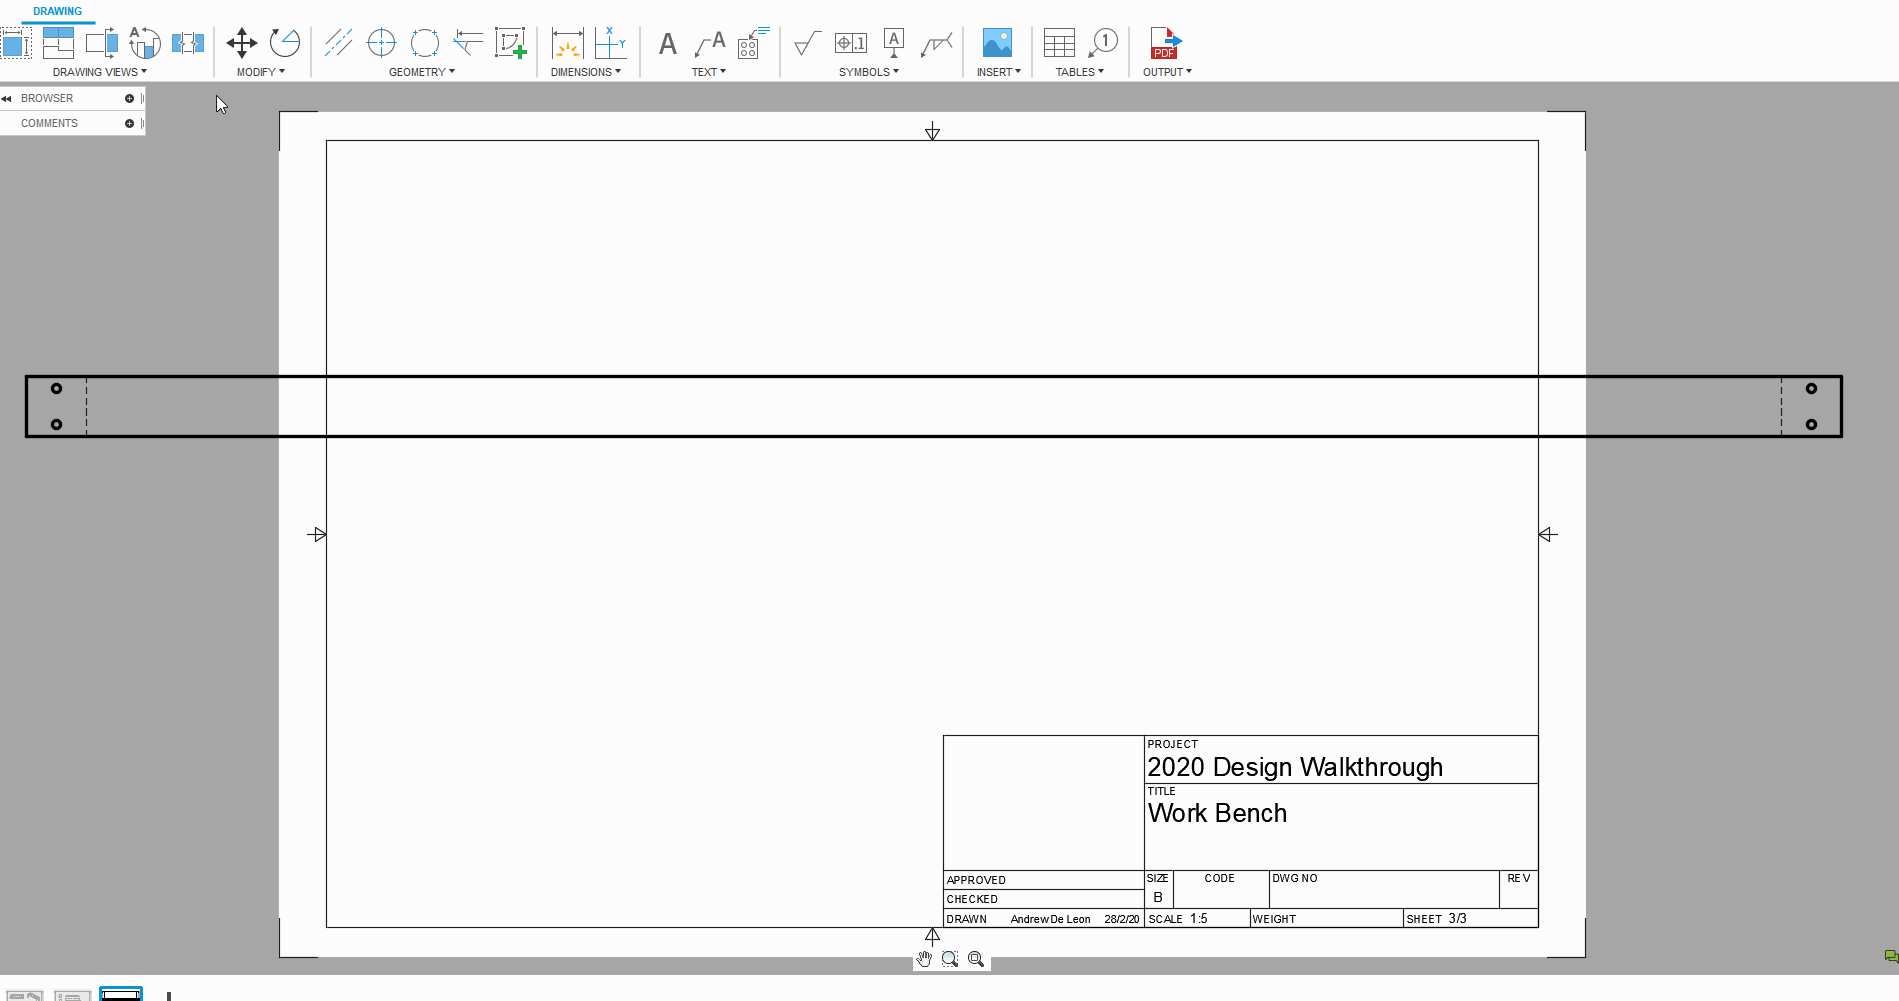Expand the Comments panel with plus button
The image size is (1899, 1001).
click(x=129, y=123)
